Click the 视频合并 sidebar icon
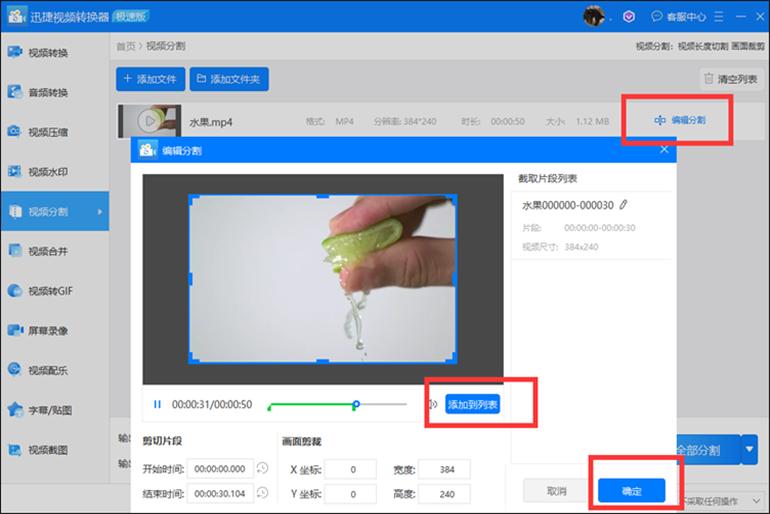 15,250
